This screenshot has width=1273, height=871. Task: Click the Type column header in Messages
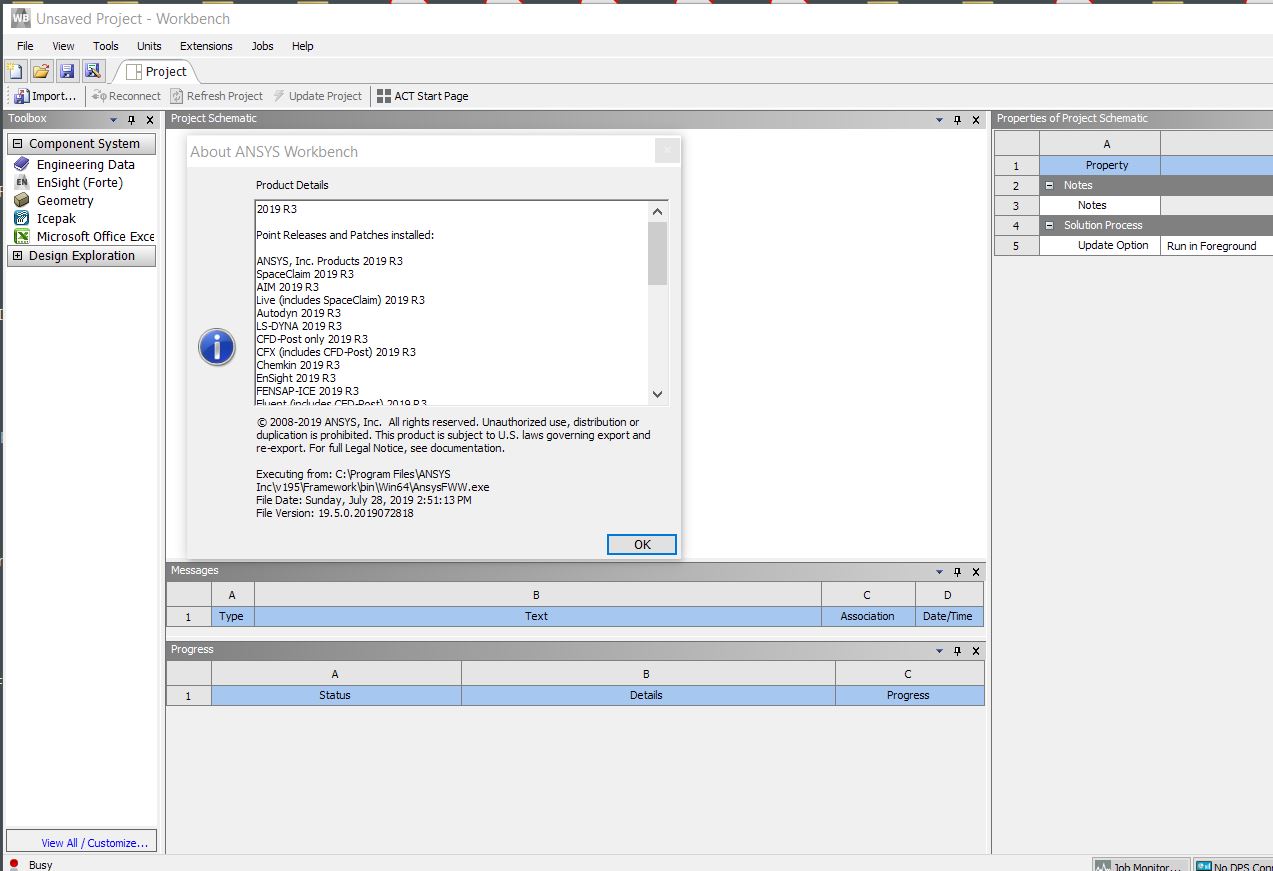[x=231, y=616]
